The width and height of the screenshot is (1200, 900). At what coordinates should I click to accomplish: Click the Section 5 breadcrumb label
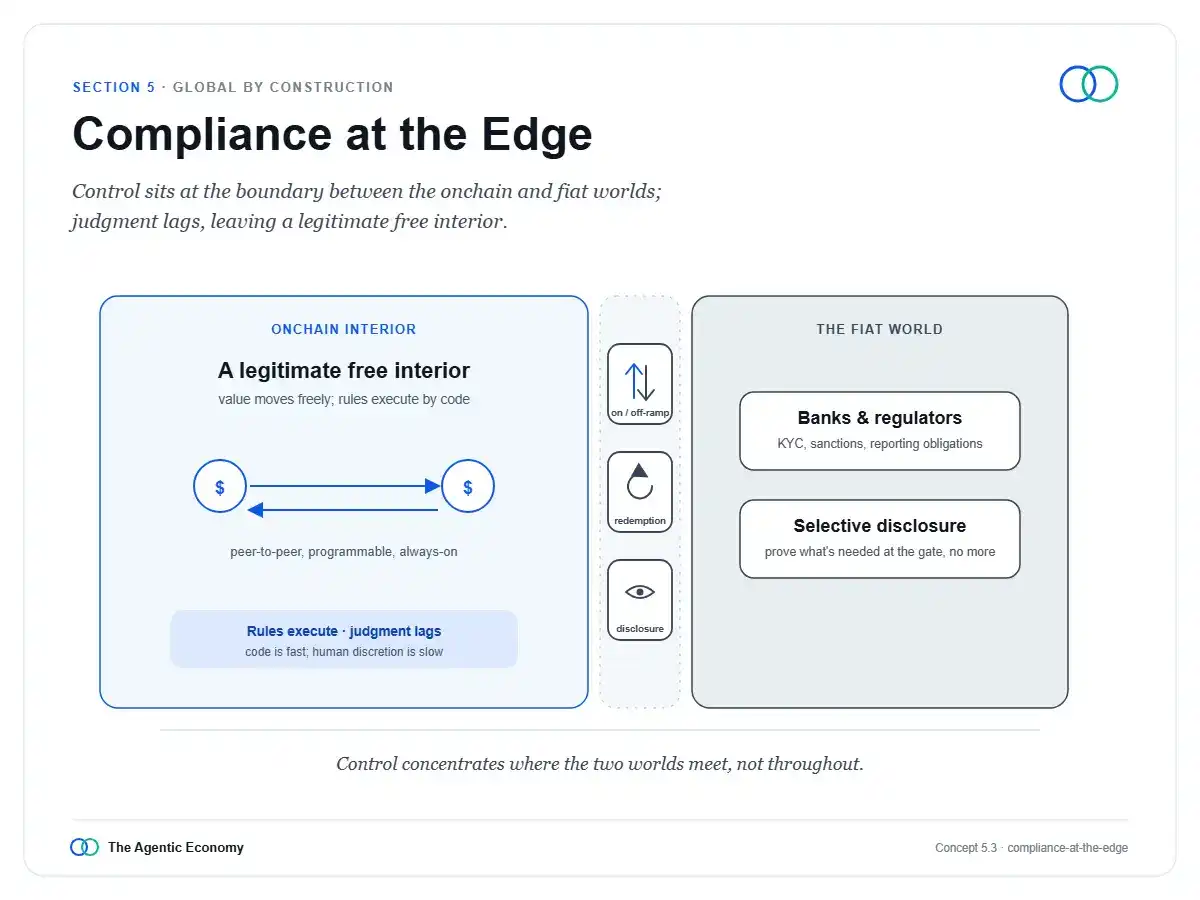coord(114,87)
